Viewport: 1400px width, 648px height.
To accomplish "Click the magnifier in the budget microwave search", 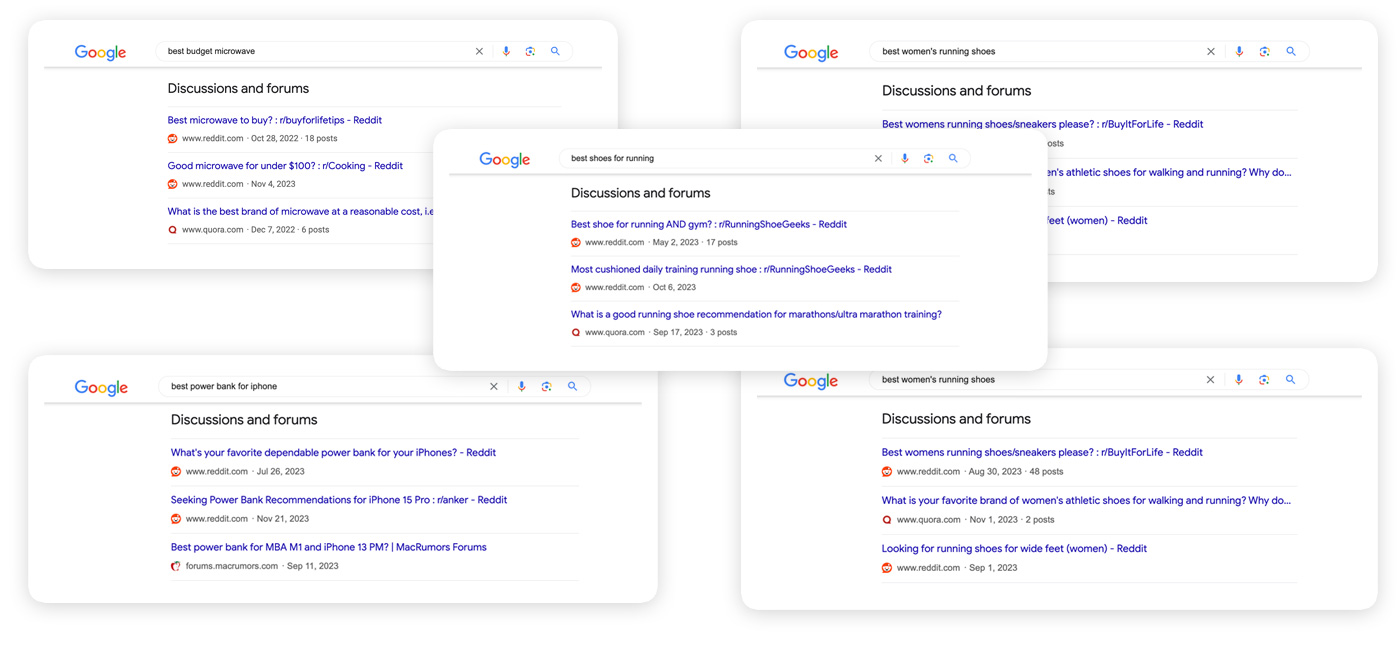I will click(x=556, y=51).
